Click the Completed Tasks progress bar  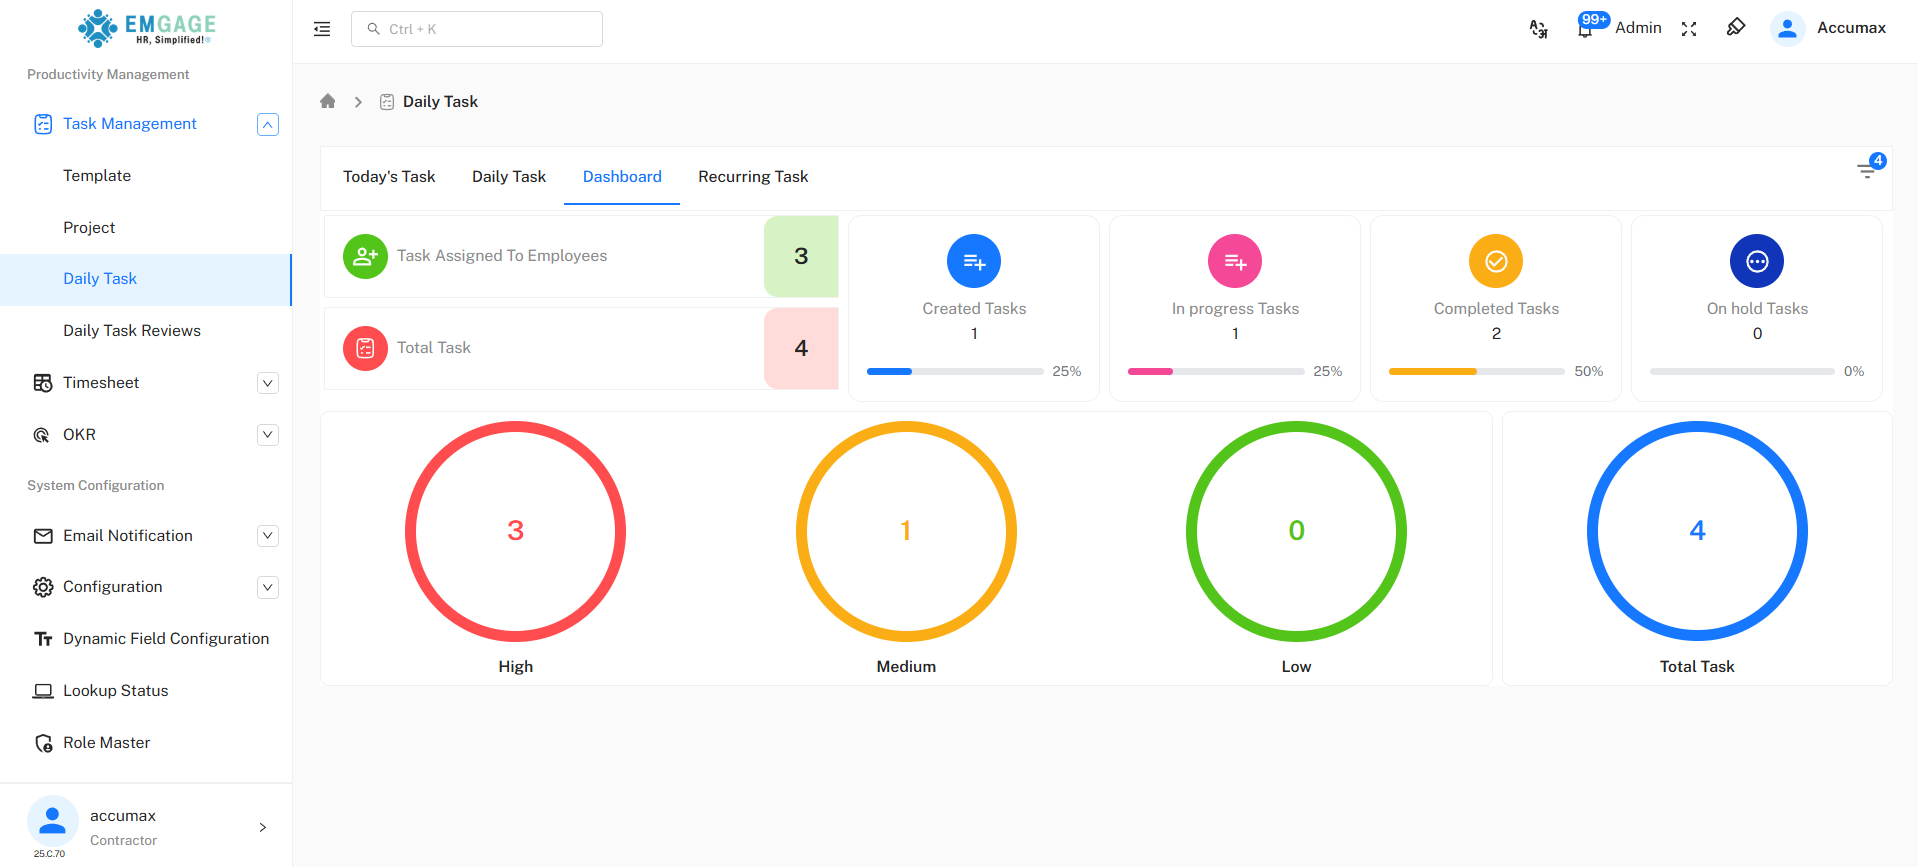tap(1476, 371)
